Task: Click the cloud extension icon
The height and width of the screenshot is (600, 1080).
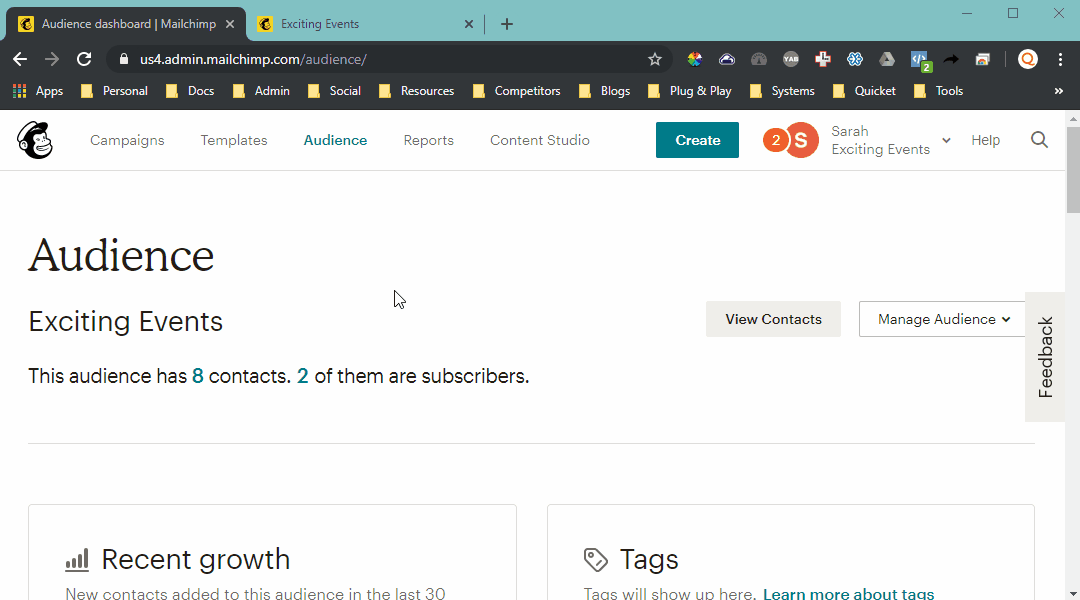Action: tap(727, 59)
